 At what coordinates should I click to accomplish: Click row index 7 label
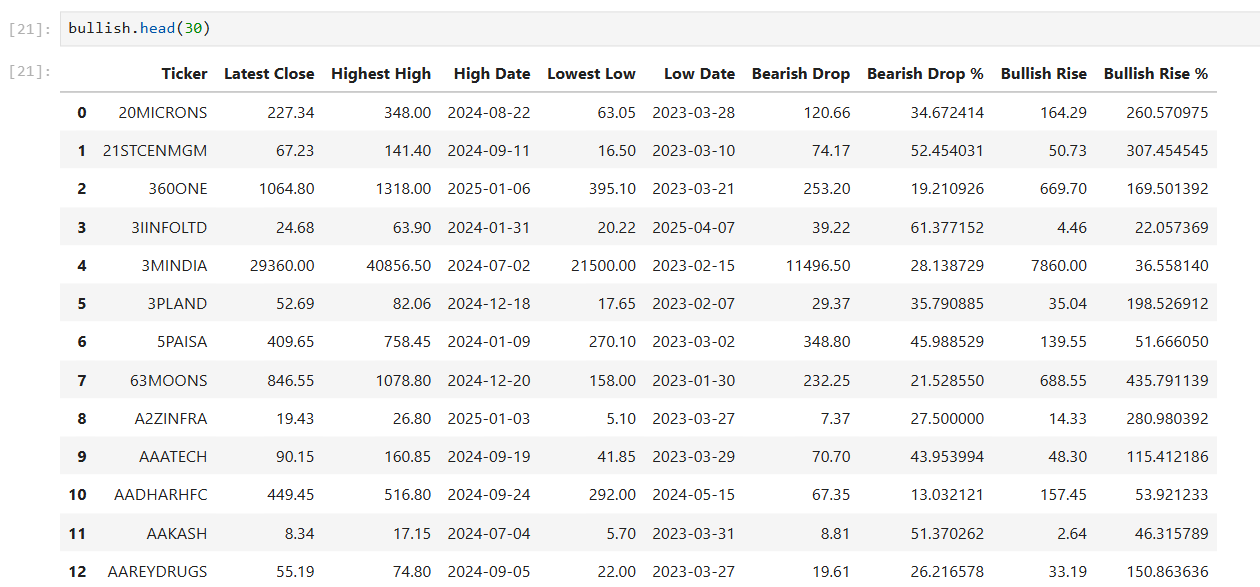pyautogui.click(x=82, y=381)
